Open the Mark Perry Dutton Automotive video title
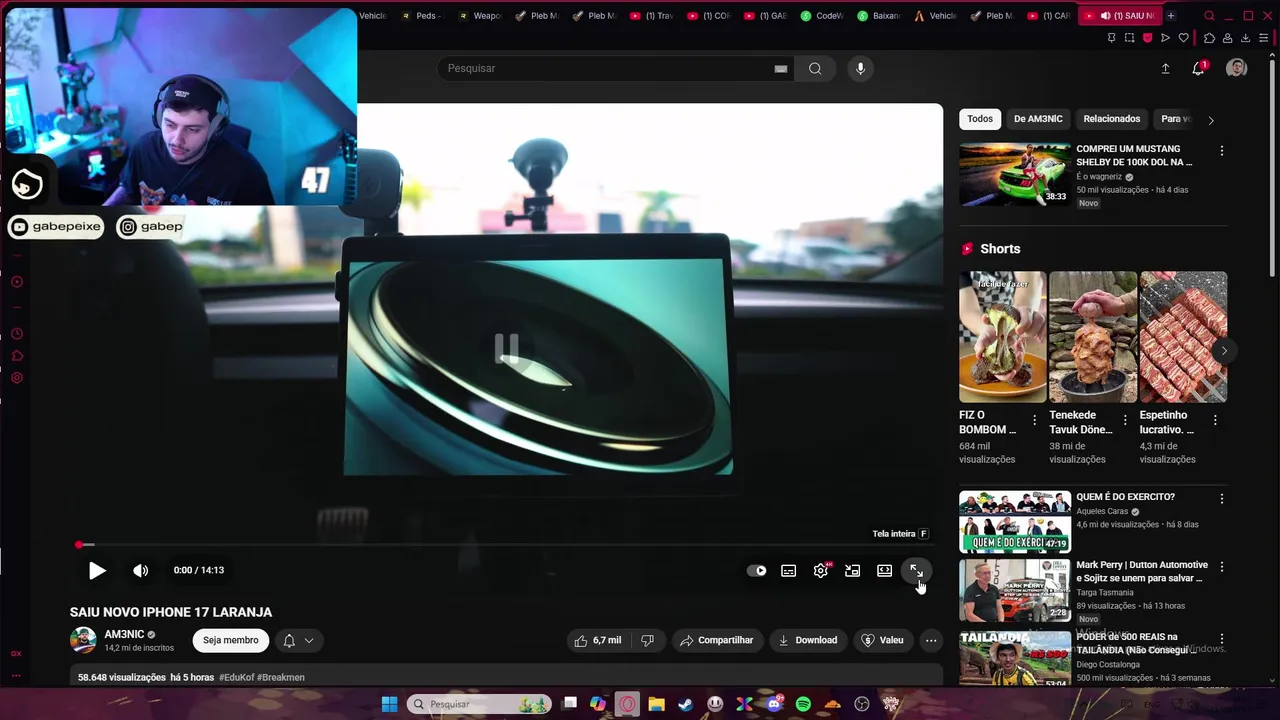This screenshot has height=720, width=1280. point(1142,572)
